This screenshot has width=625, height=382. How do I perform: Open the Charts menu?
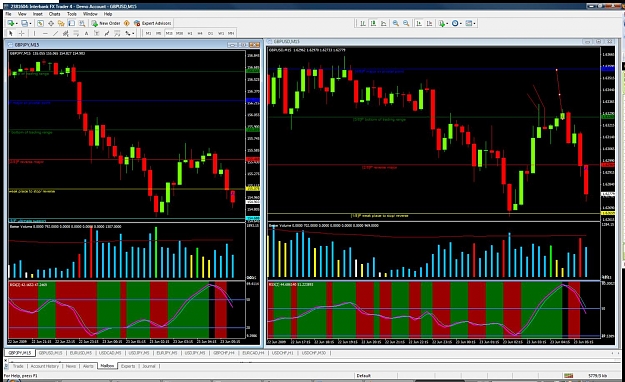tap(55, 14)
